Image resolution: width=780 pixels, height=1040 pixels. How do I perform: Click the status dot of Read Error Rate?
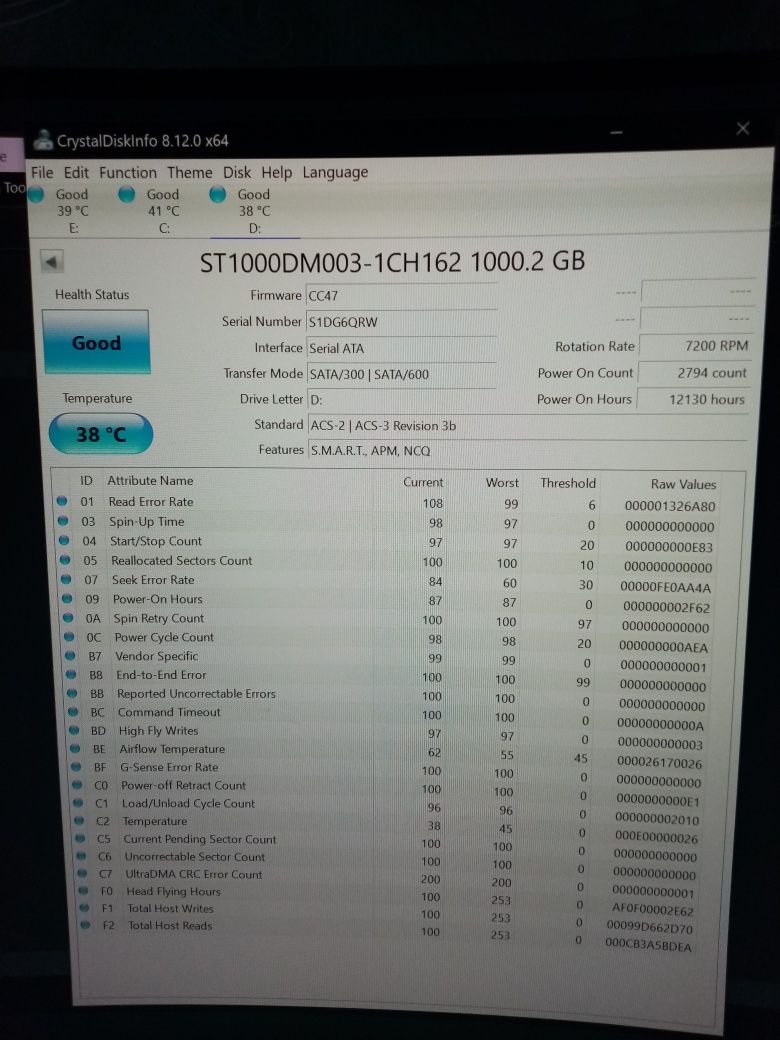click(62, 501)
